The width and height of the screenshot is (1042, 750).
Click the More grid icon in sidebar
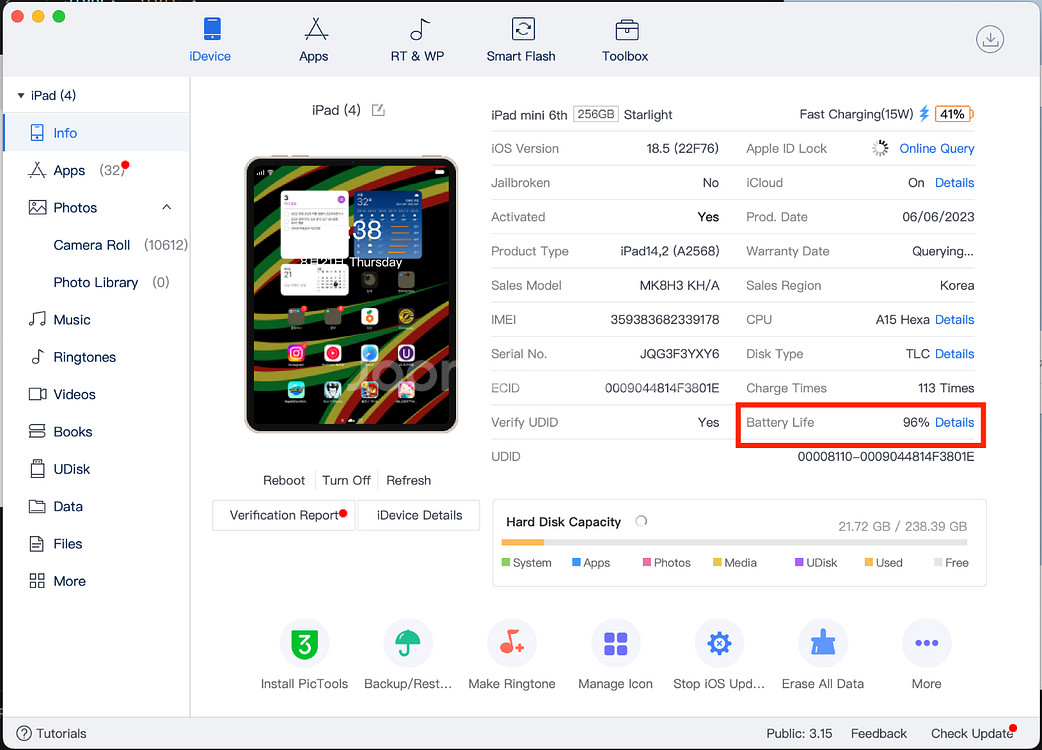pyautogui.click(x=37, y=581)
